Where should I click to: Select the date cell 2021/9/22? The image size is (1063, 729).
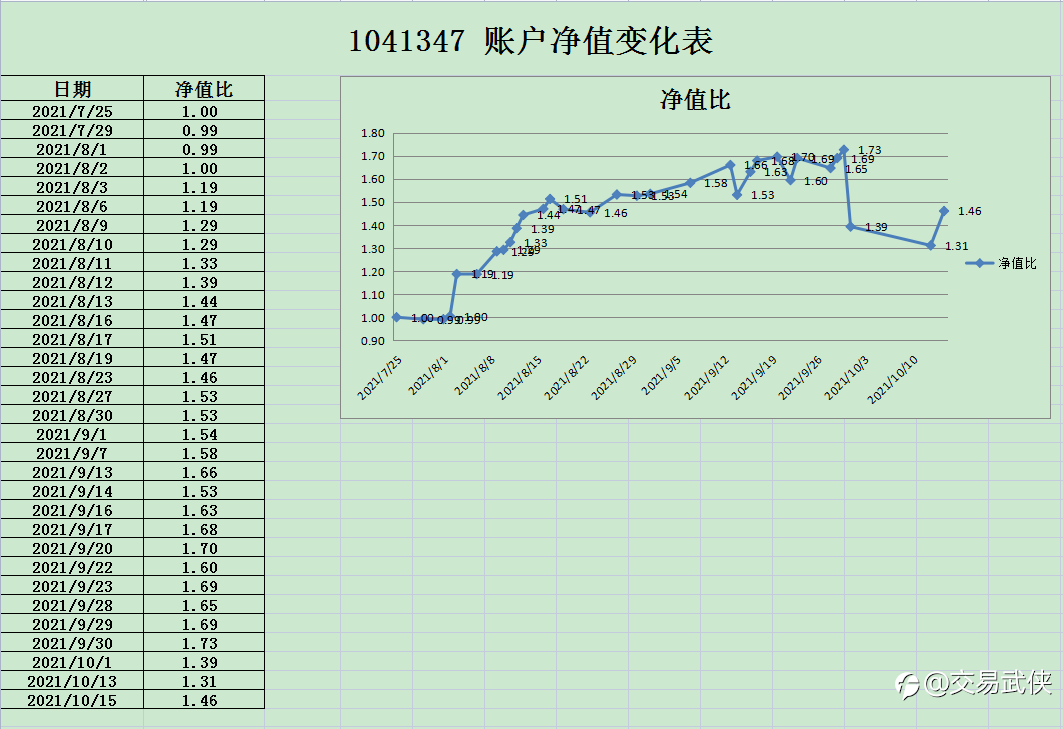point(72,567)
